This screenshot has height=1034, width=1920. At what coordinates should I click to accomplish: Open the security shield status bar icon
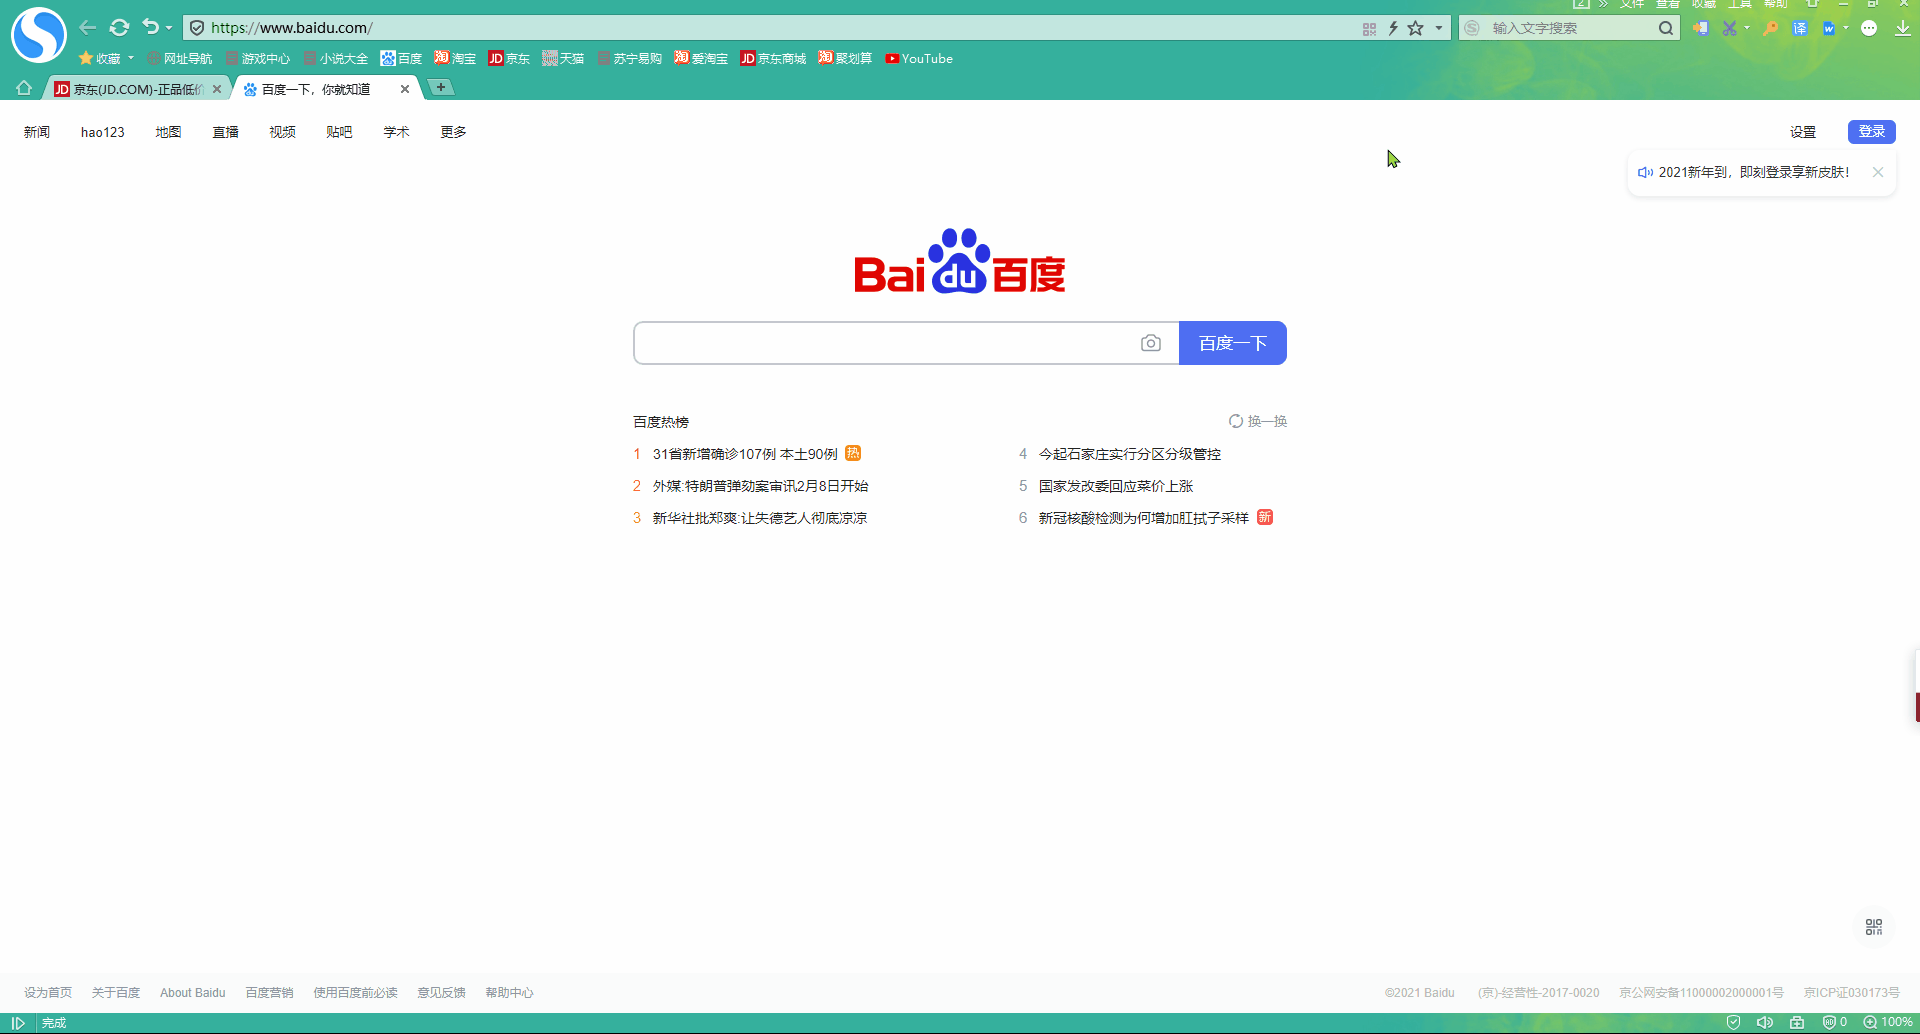tap(1734, 1022)
